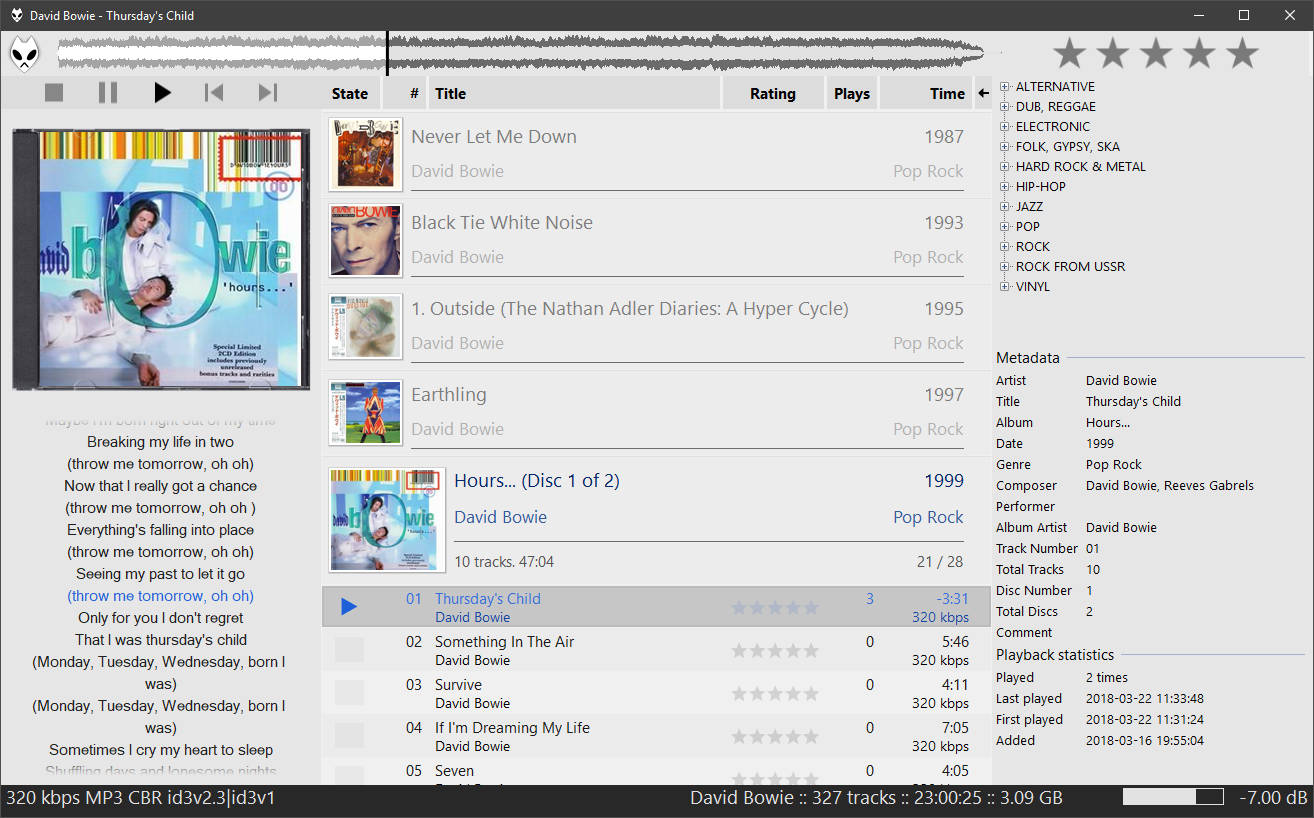Screen dimensions: 1314x818
Task: Click the 320 kbps MP3 CBR status text
Action: [x=141, y=797]
